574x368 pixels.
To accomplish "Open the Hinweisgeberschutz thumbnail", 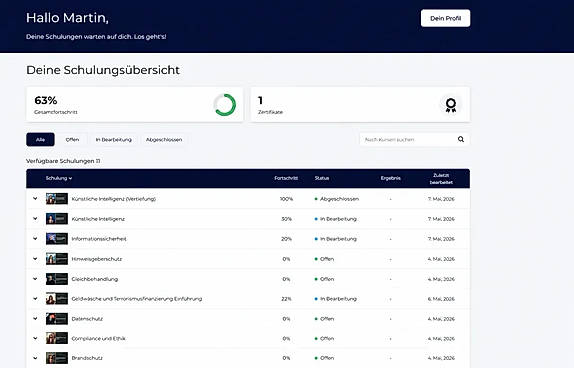I will 57,259.
